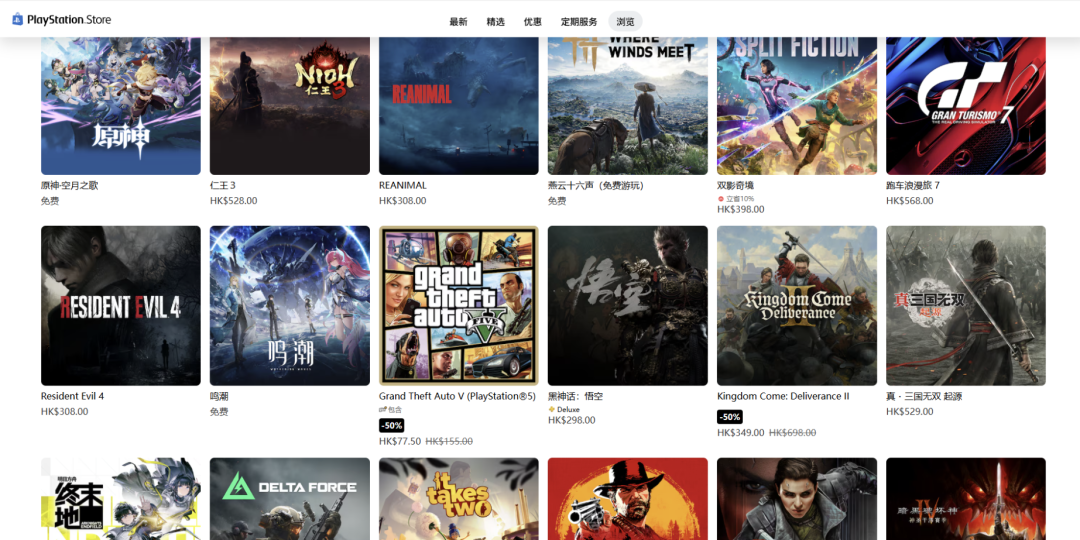Switch to the 精选 tab
Screen dimensions: 1080x540
[x=495, y=21]
